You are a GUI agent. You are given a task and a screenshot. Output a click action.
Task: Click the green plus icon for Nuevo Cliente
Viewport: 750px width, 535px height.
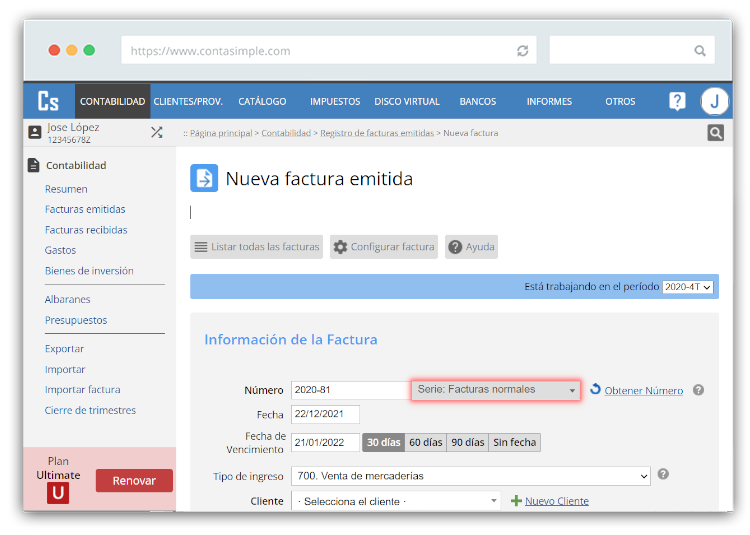(516, 501)
